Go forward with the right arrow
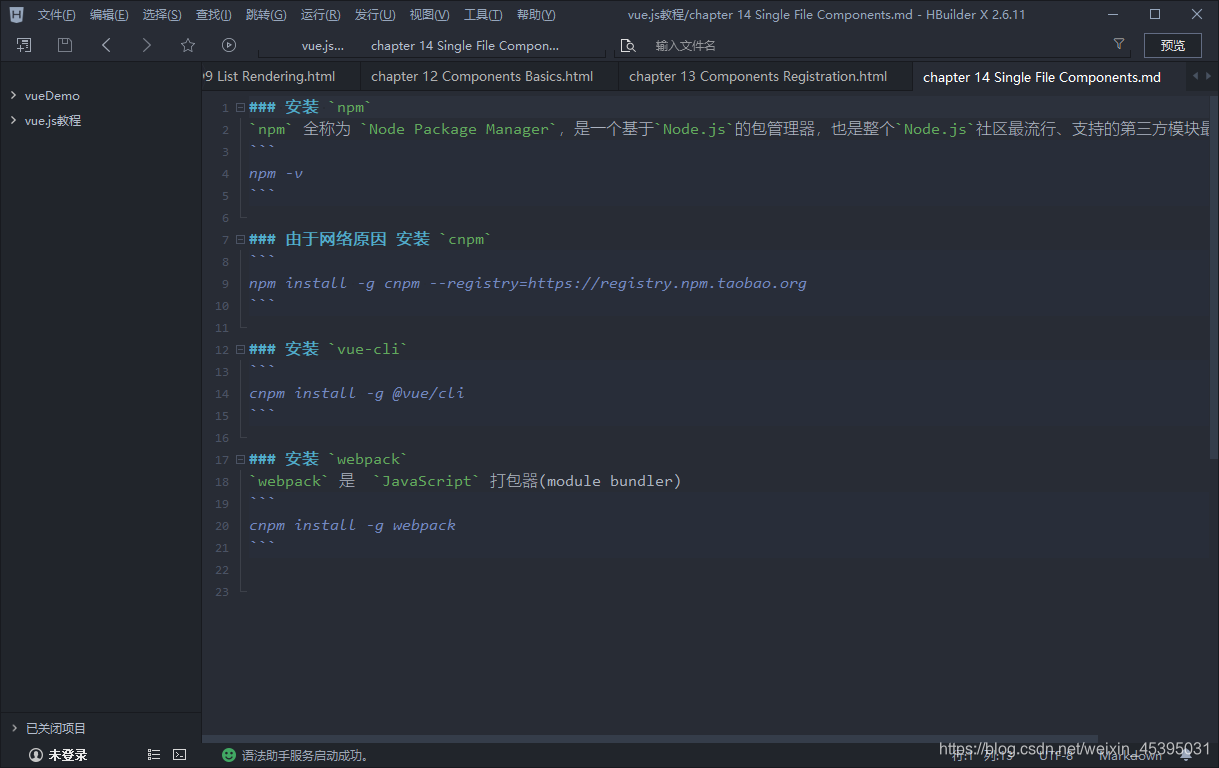This screenshot has height=768, width=1219. [x=147, y=45]
